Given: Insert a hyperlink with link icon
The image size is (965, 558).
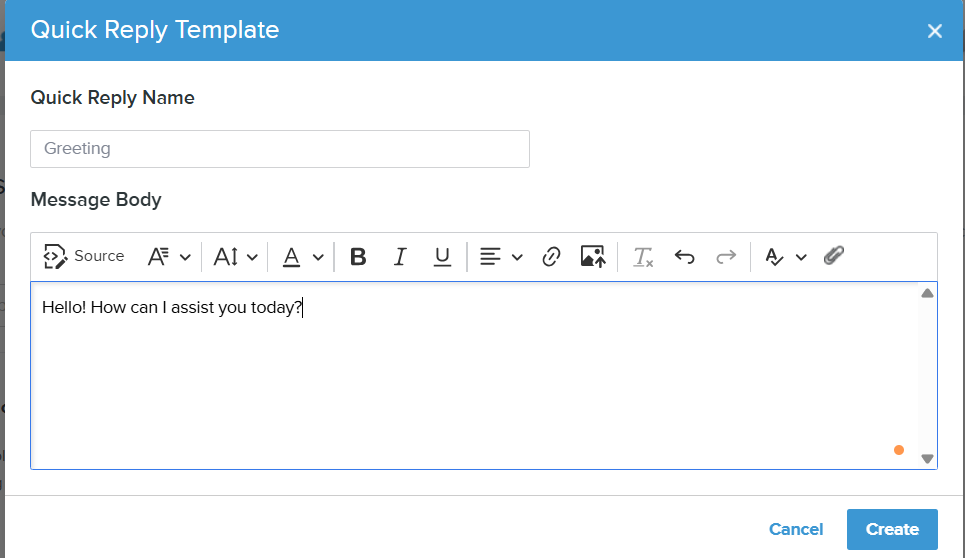Looking at the screenshot, I should point(551,257).
